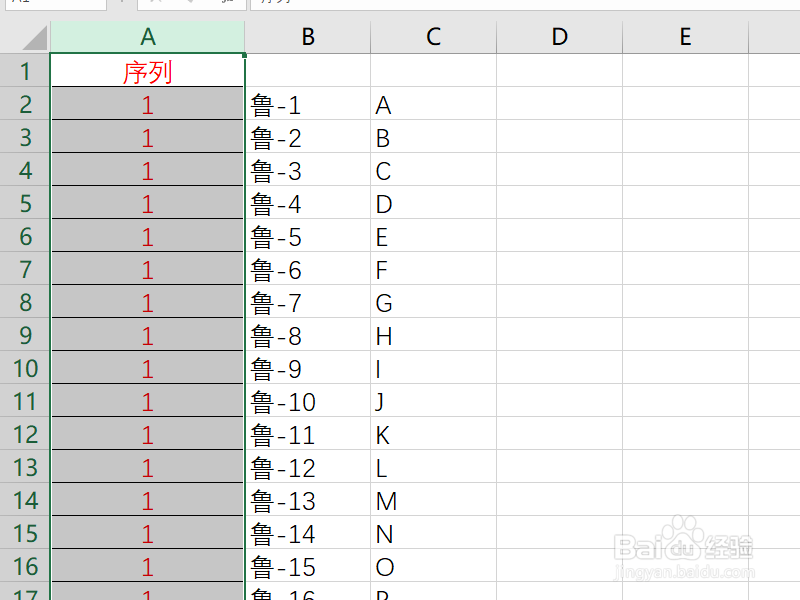This screenshot has width=800, height=600.
Task: Select row 2 header
Action: click(25, 104)
